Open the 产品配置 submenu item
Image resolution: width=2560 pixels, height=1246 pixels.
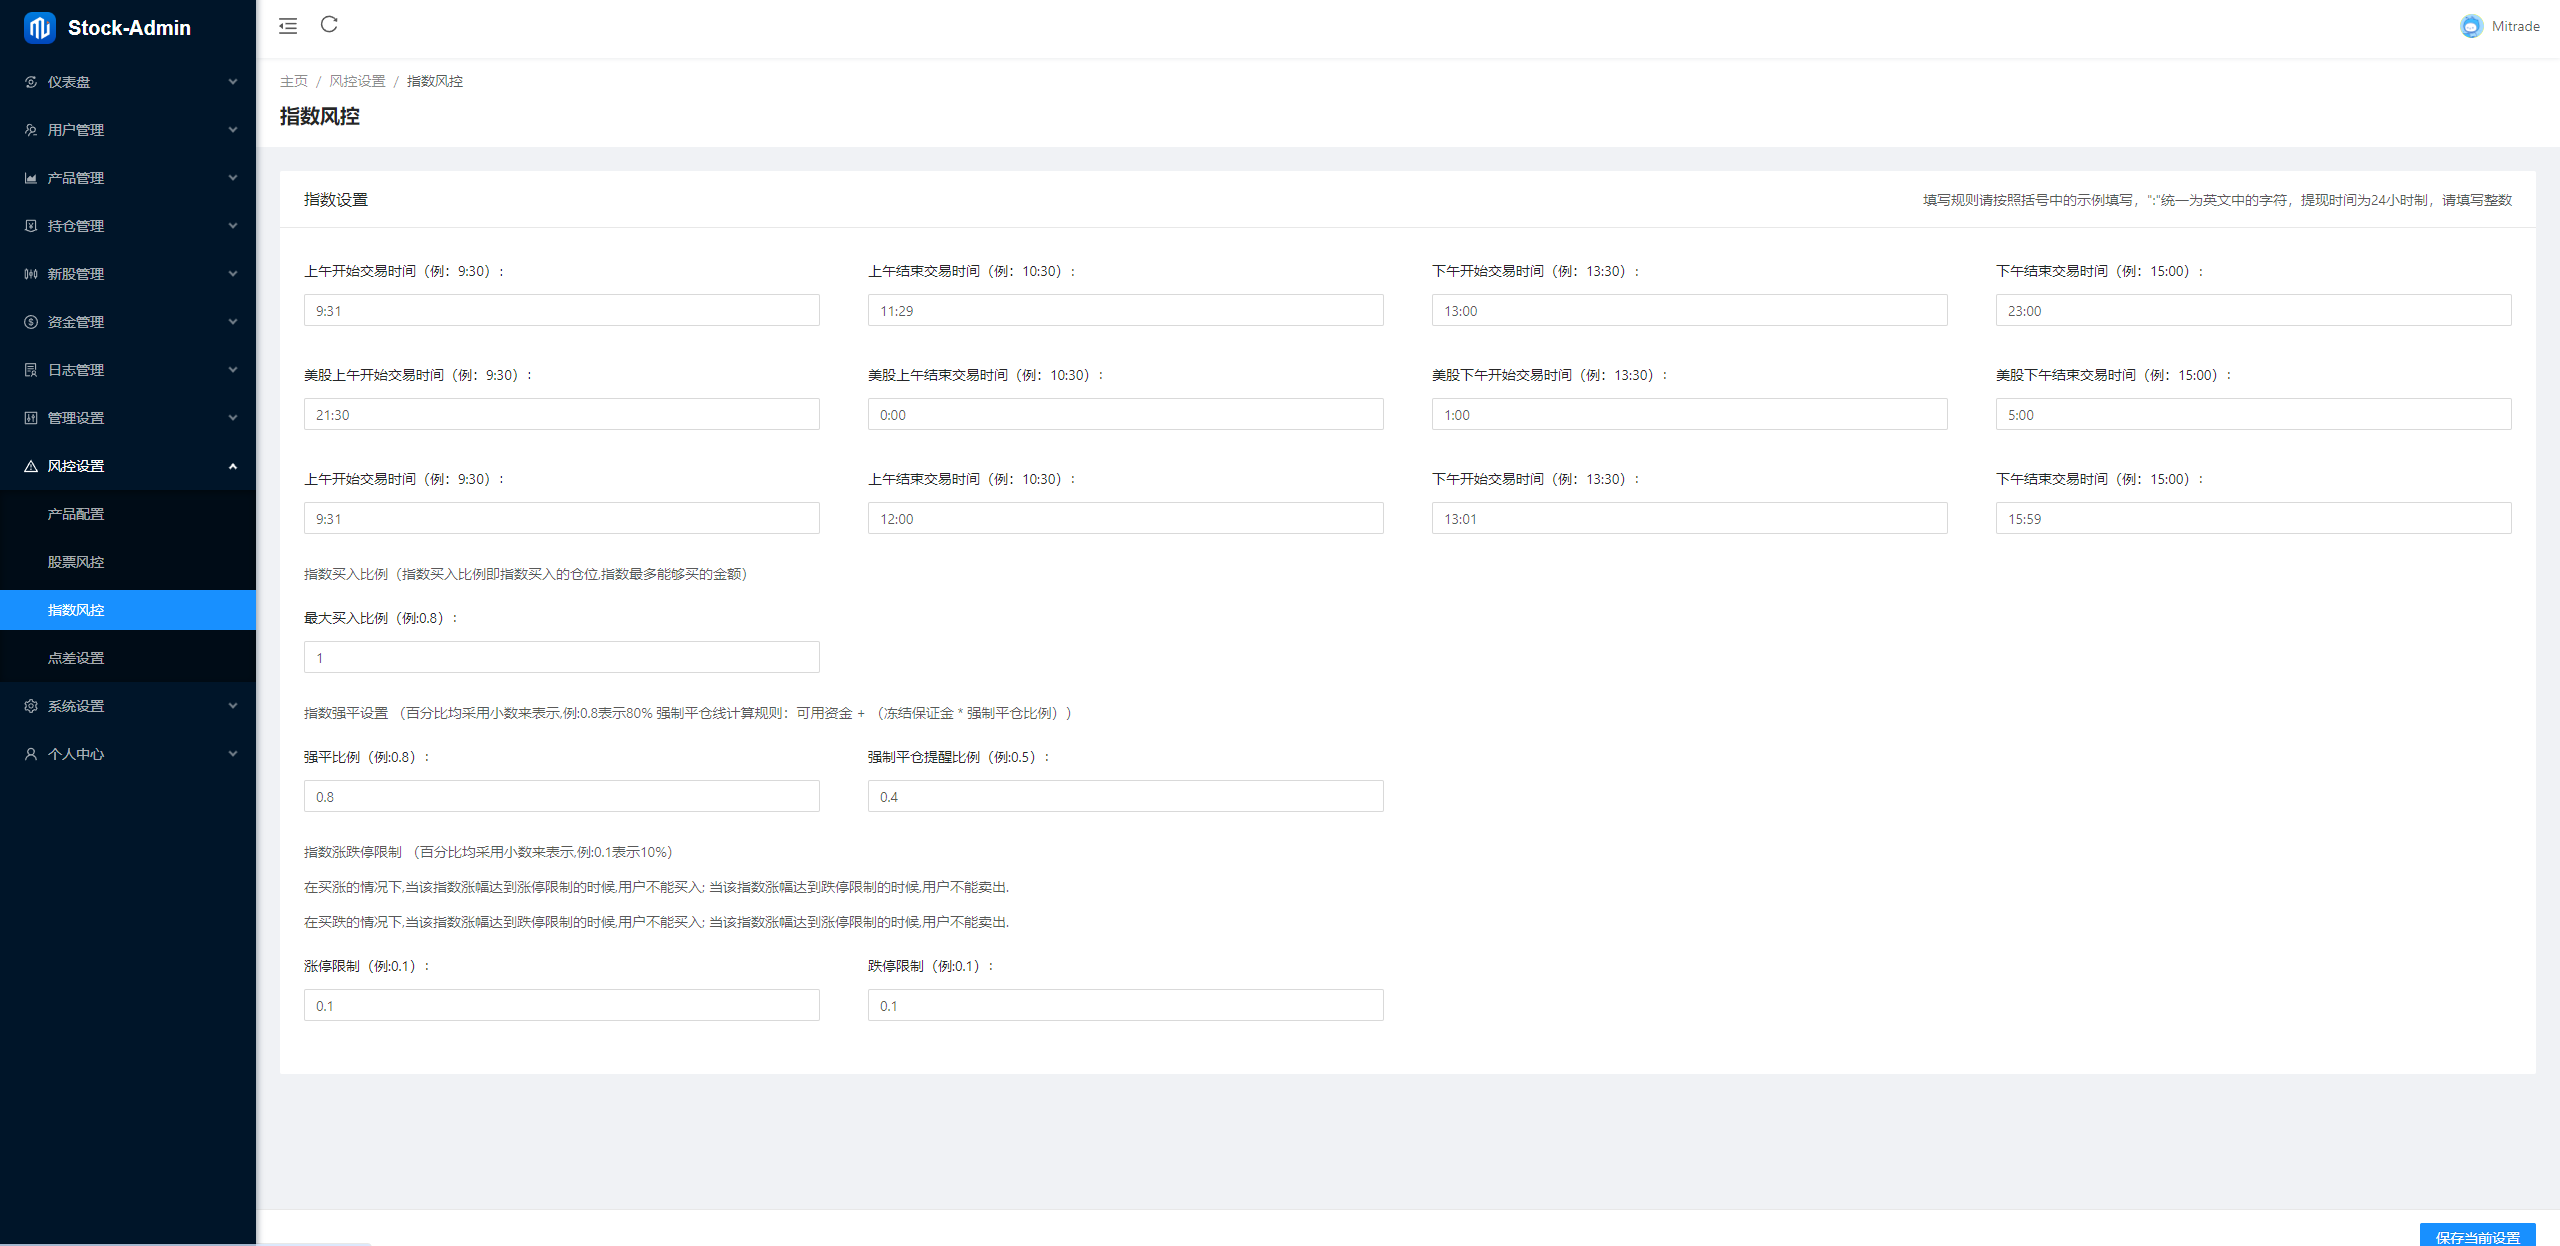click(76, 514)
